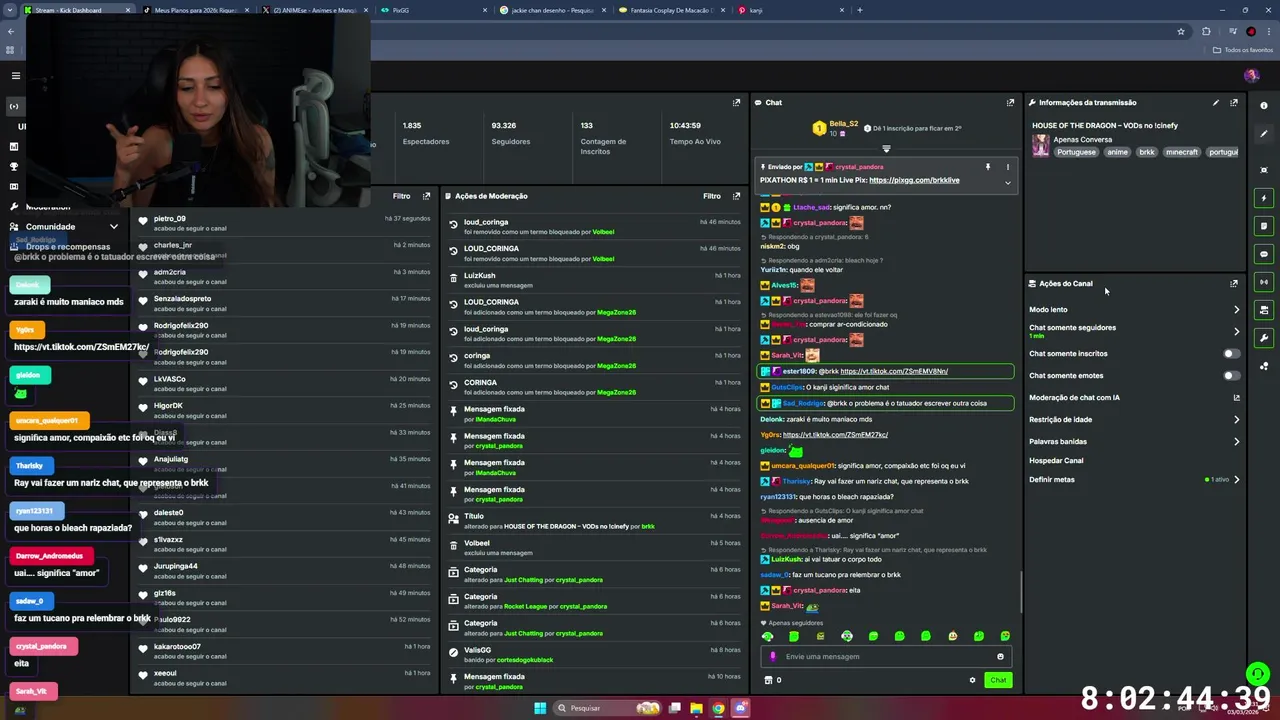Screen dimensions: 1280x720
Task: Toggle Chat somente inscritos switch
Action: [x=1232, y=353]
